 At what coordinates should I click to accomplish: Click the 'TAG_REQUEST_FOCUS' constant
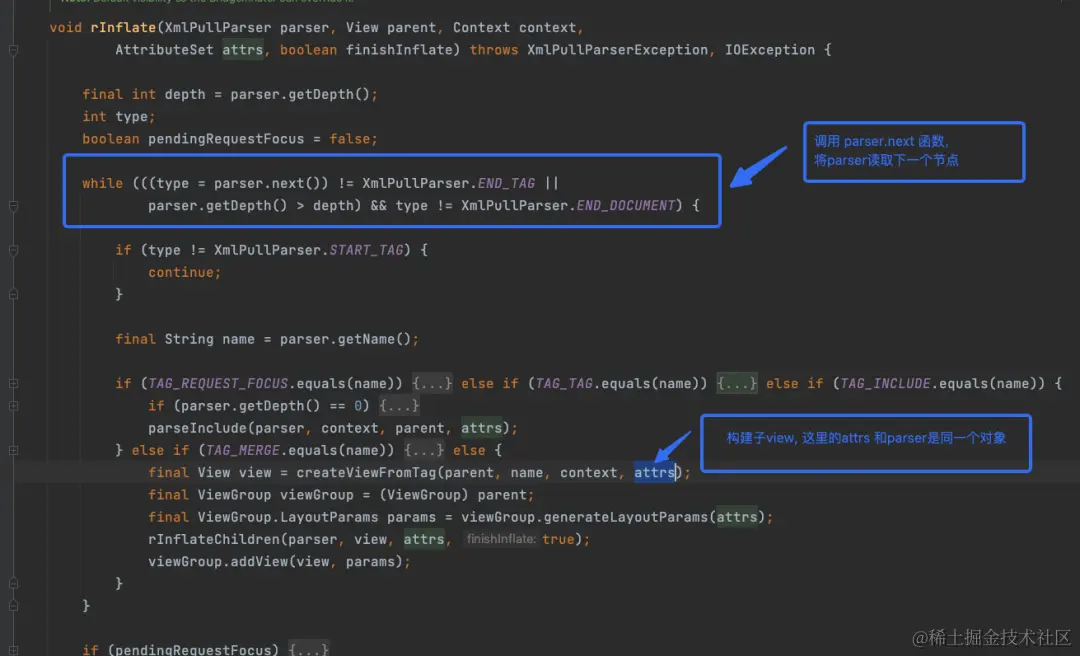[x=218, y=383]
